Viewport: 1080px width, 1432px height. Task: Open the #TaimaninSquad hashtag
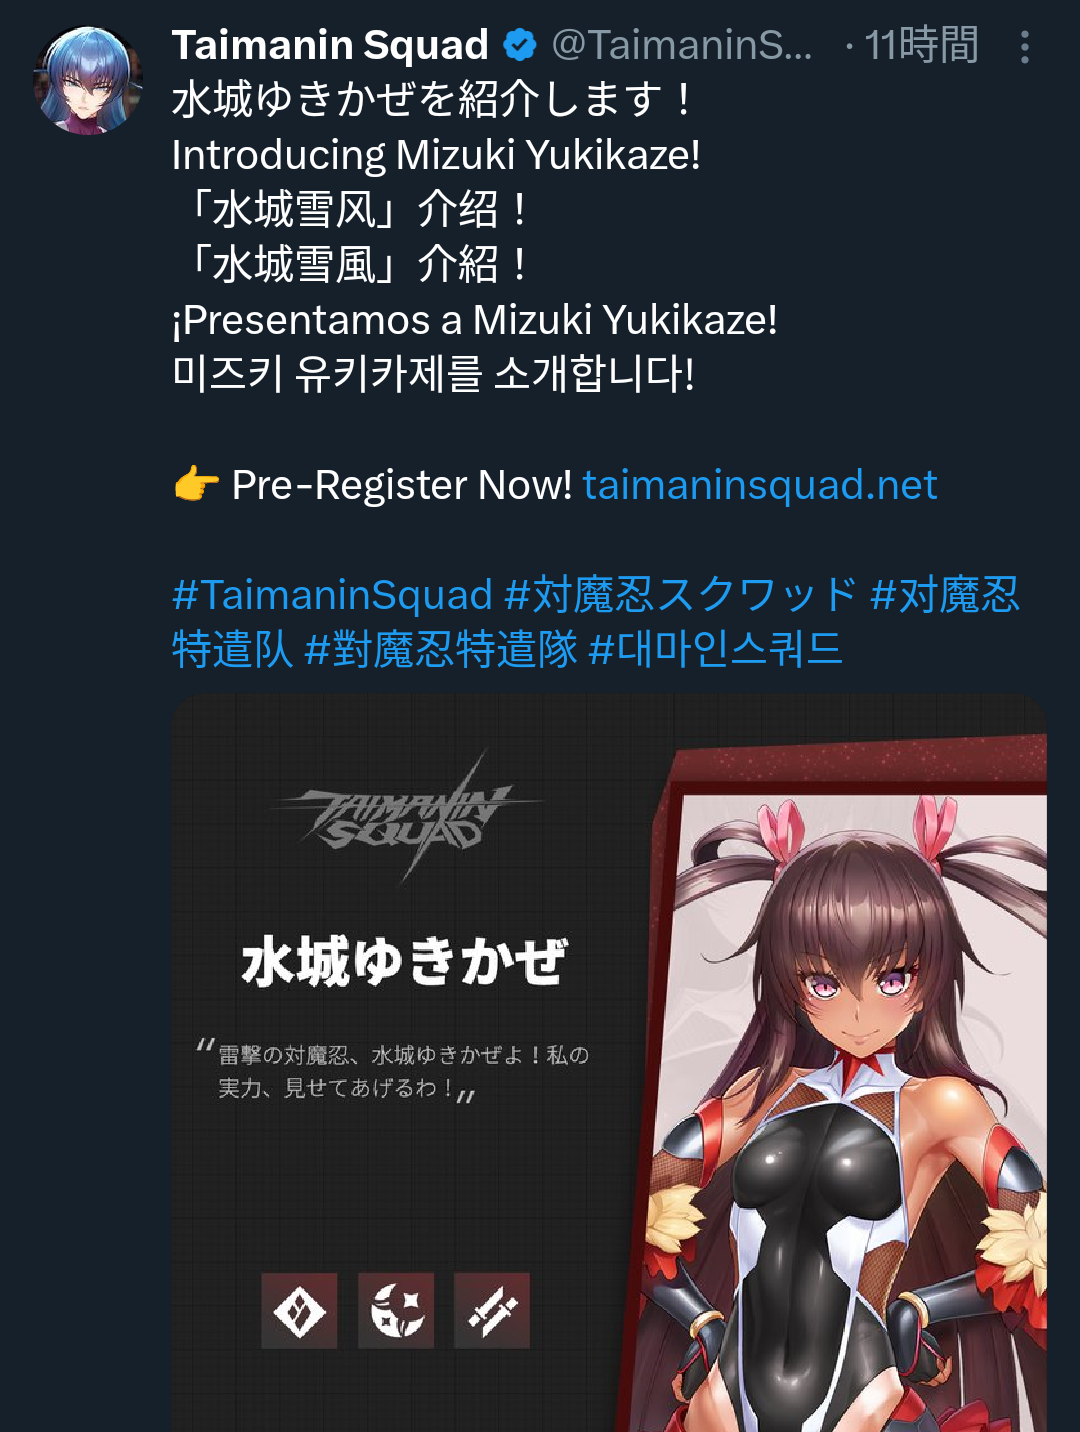[x=332, y=595]
